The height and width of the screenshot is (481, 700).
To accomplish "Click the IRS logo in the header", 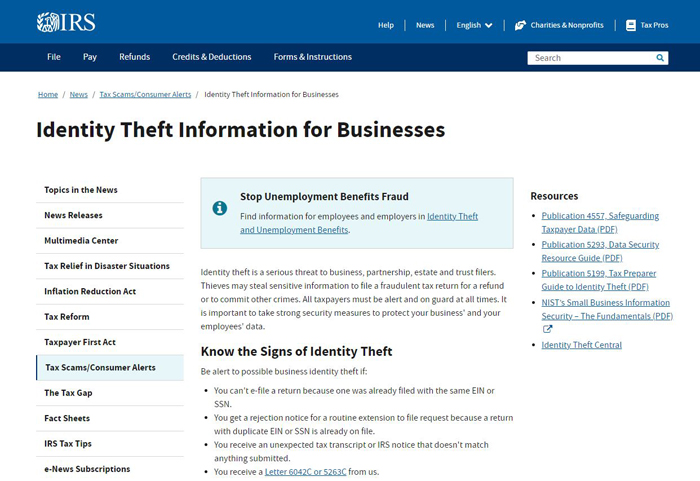I will pyautogui.click(x=66, y=22).
